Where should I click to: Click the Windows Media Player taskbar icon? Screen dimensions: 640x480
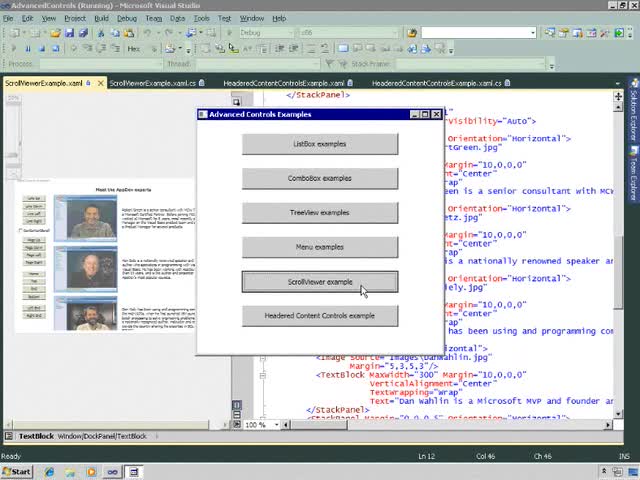[91, 472]
